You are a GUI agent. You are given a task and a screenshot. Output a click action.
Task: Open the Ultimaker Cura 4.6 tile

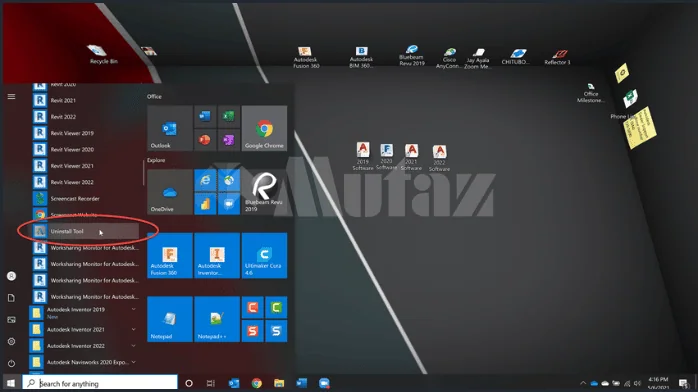(264, 256)
